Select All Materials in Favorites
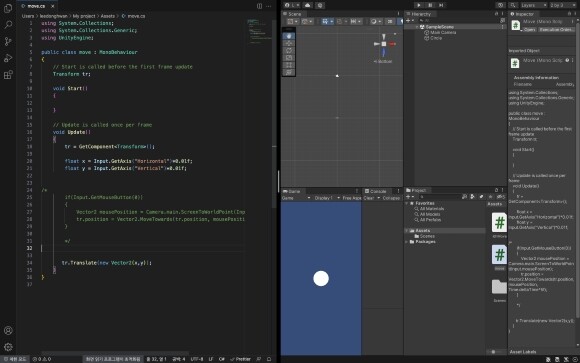580x363 pixels. click(429, 209)
